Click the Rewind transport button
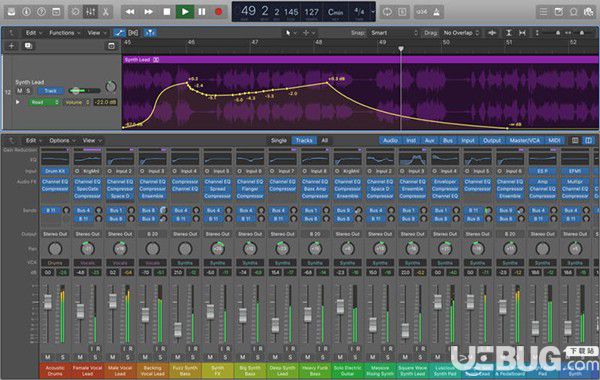The height and width of the screenshot is (380, 600). tap(130, 12)
